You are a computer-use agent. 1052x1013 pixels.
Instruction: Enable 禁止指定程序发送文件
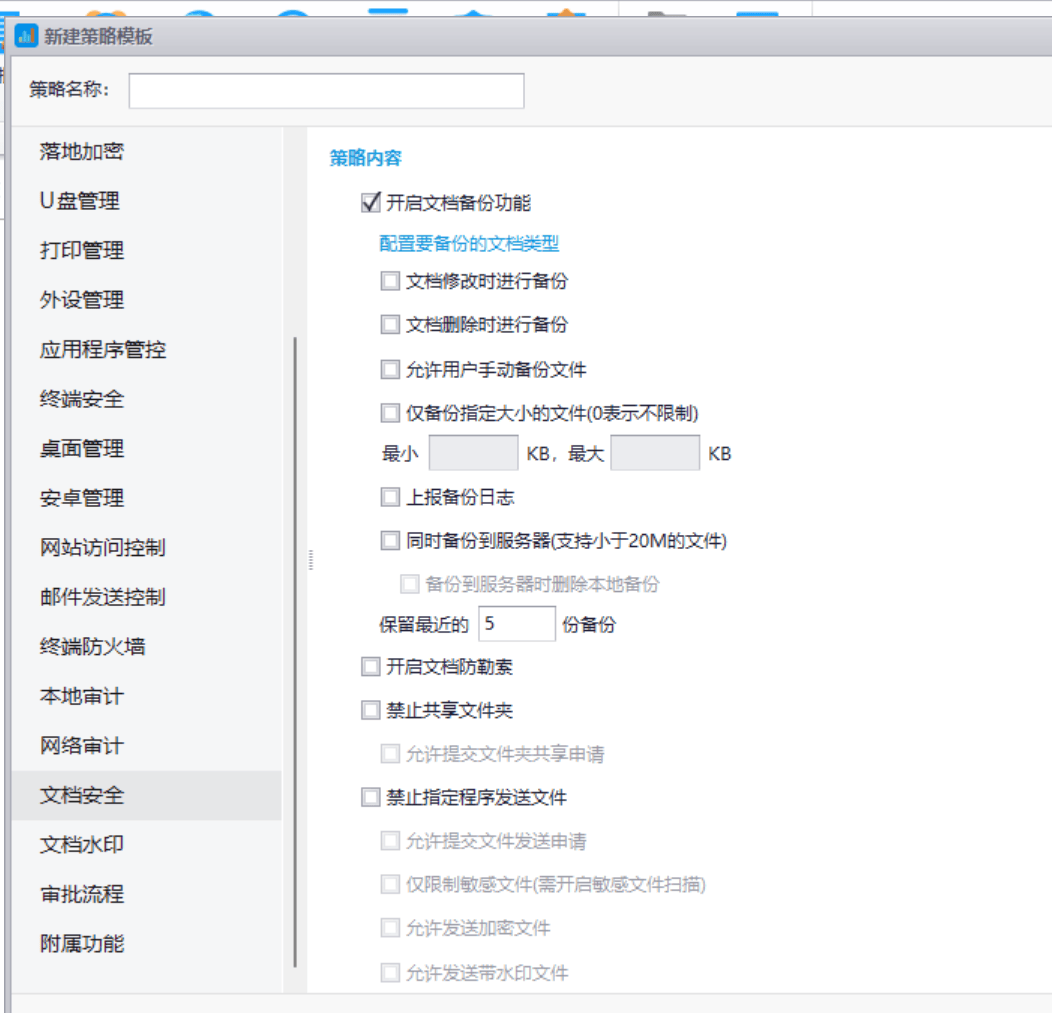(x=370, y=797)
